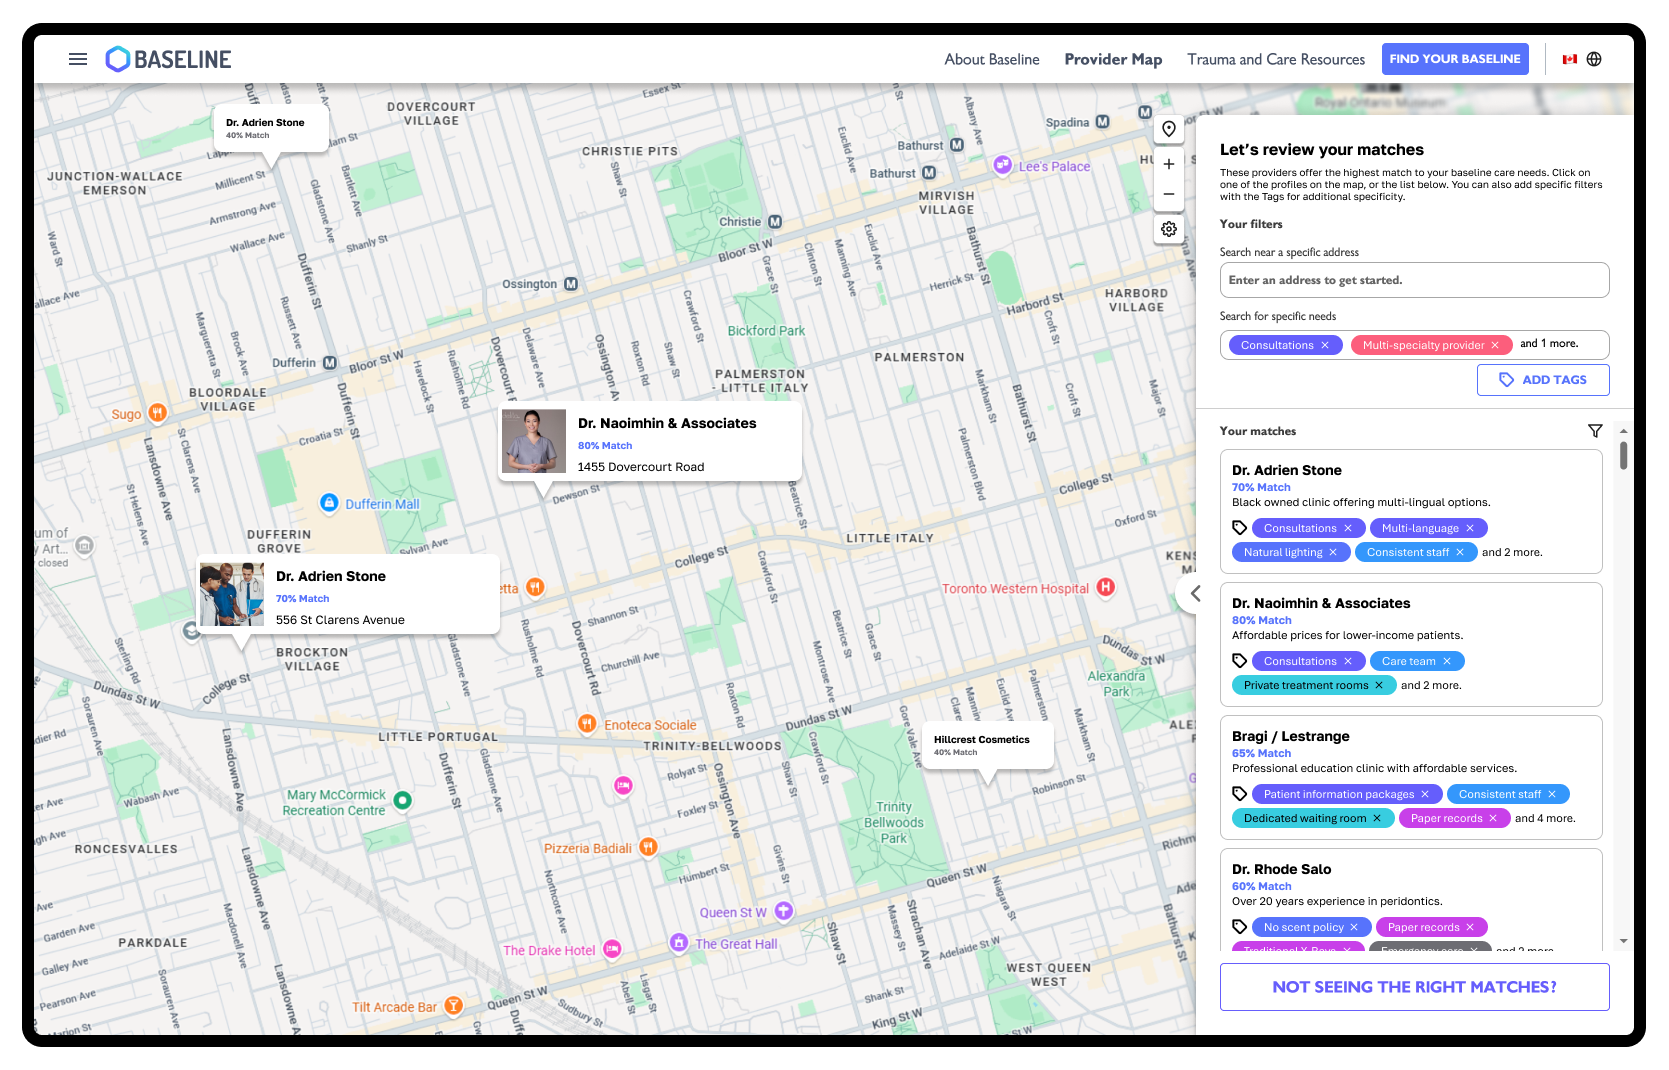
Task: Click matches list scrollbar thumb
Action: tap(1623, 456)
